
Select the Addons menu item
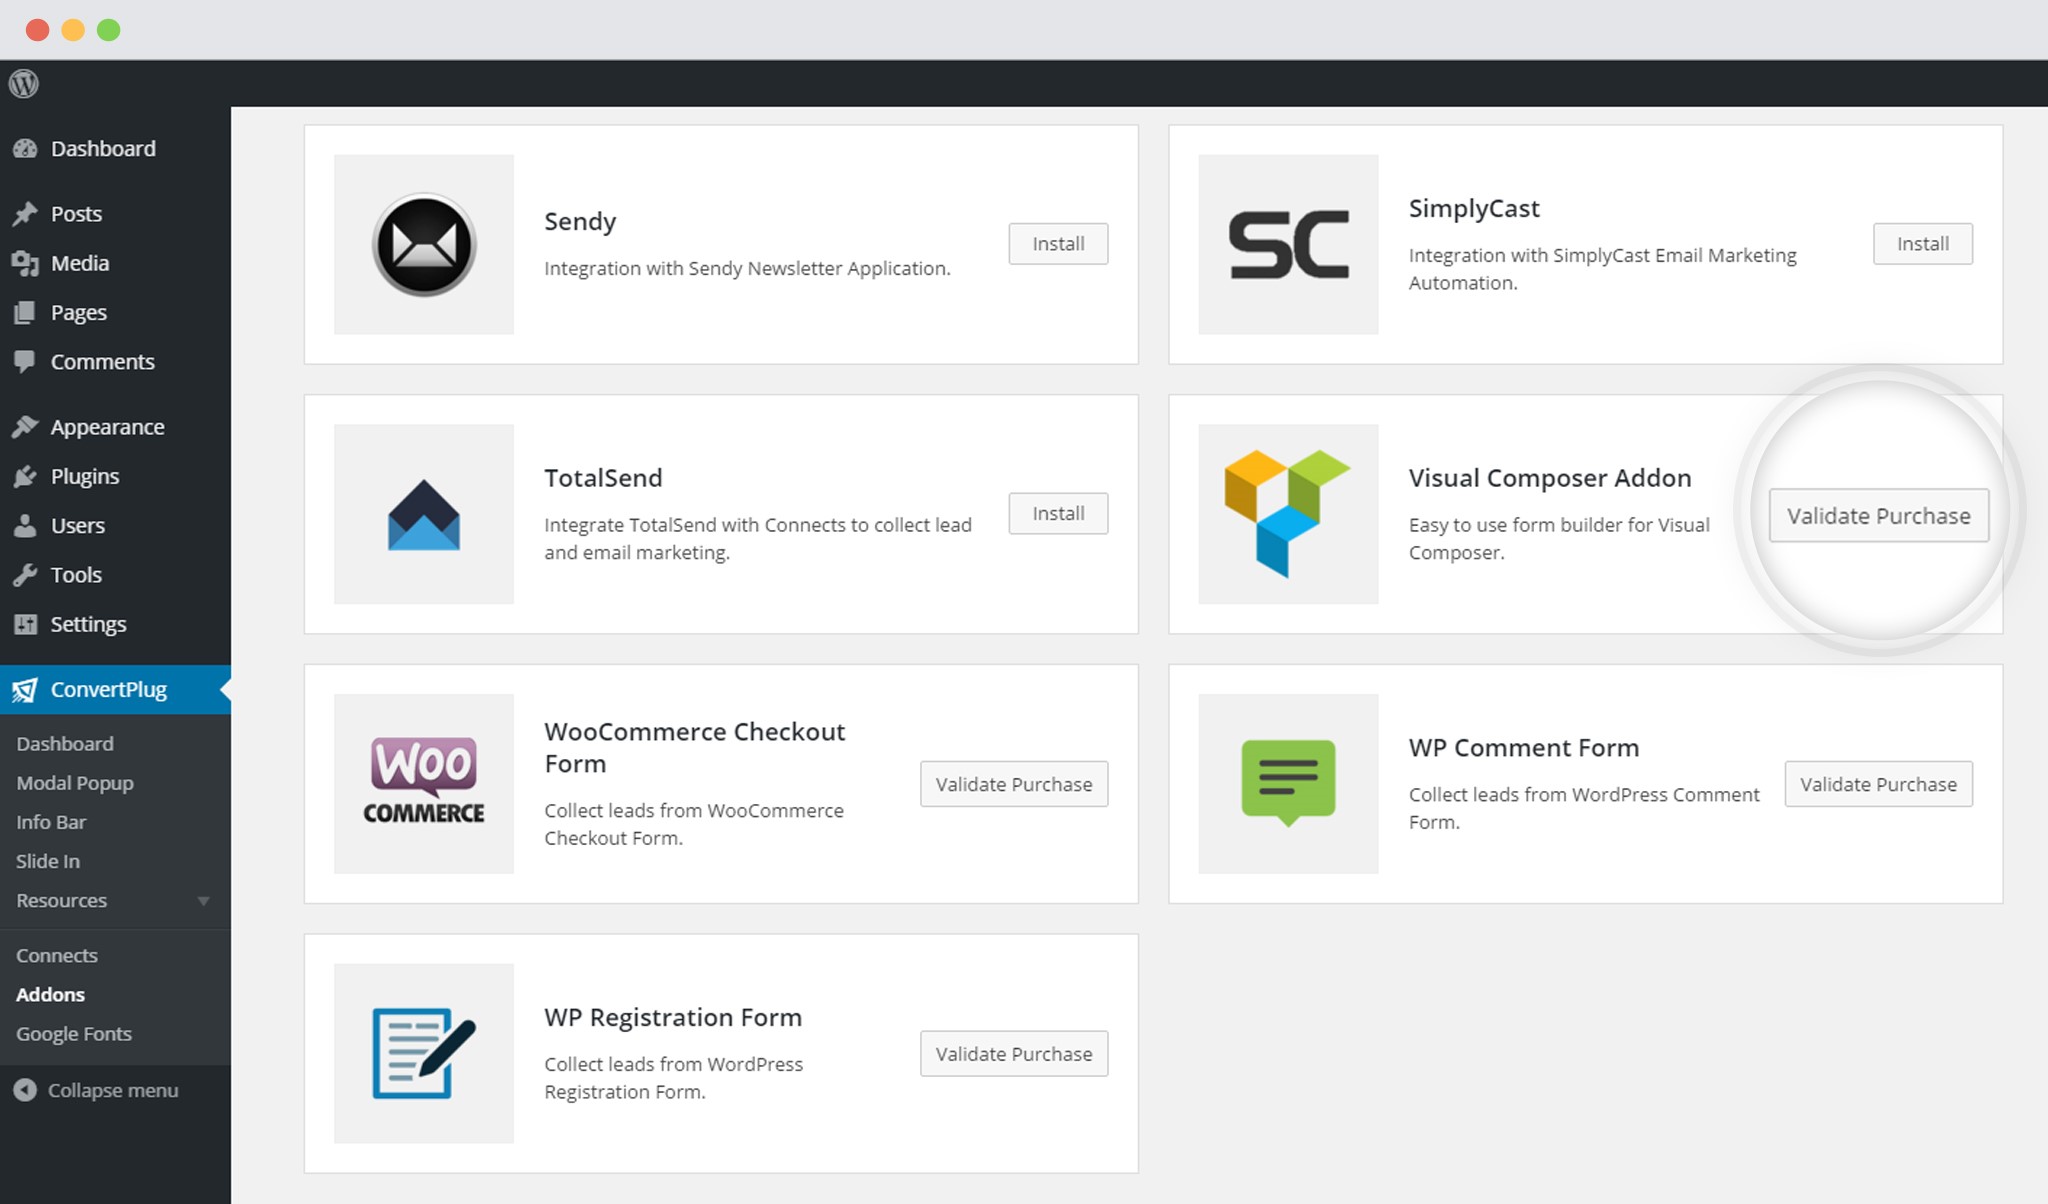click(49, 992)
